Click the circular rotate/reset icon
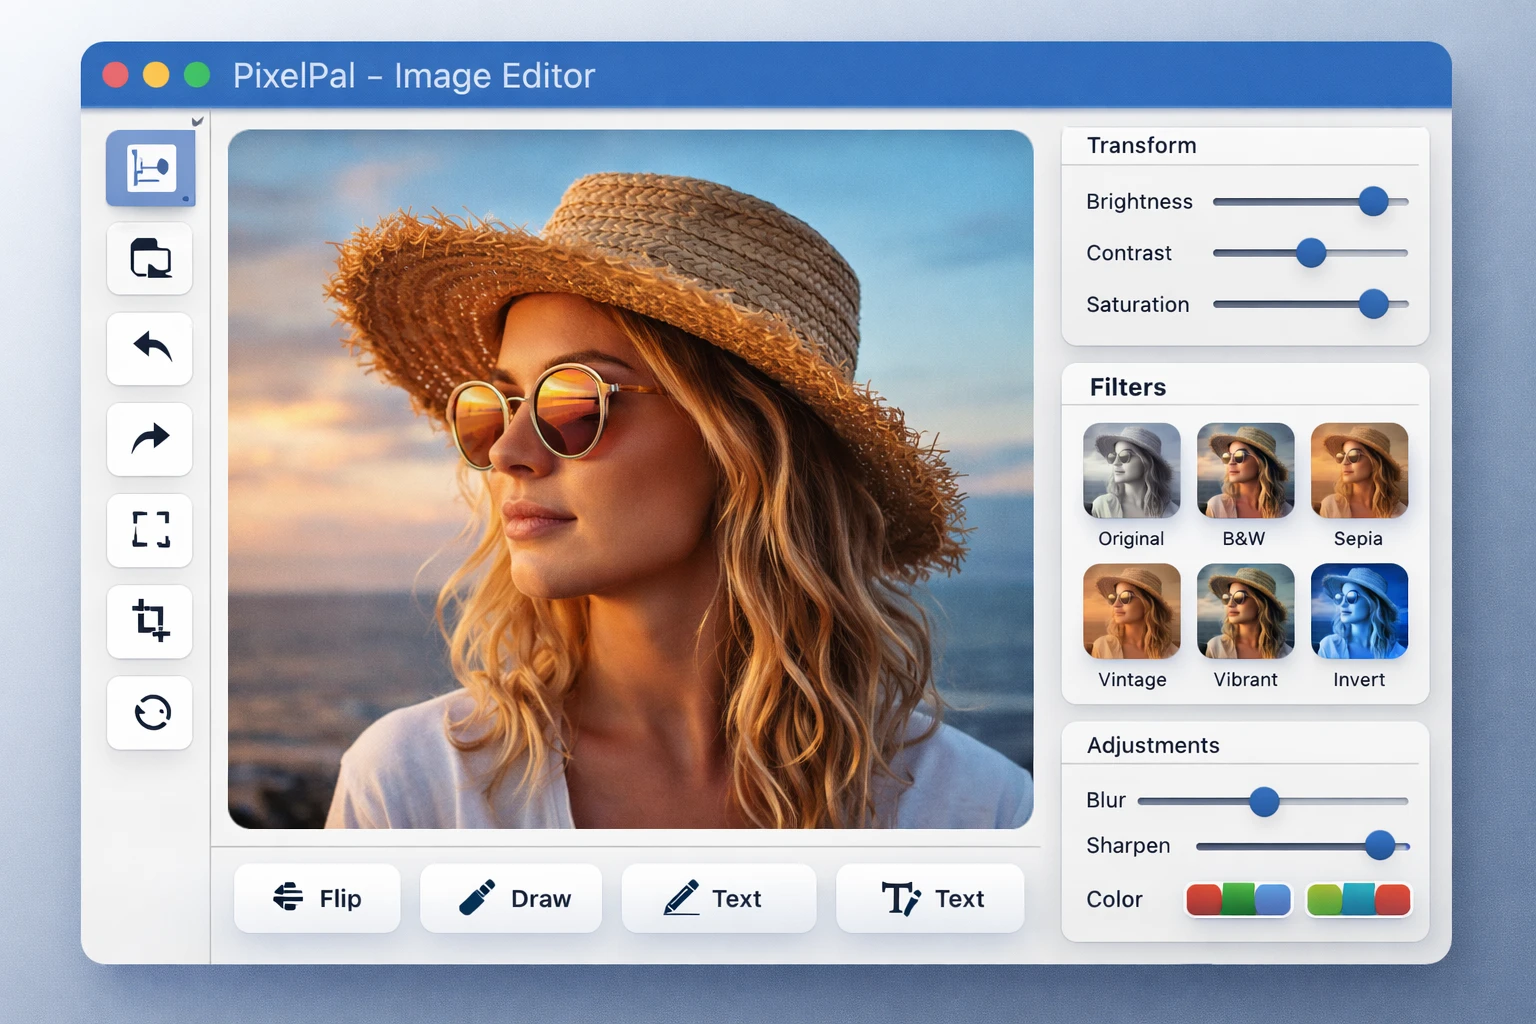Viewport: 1536px width, 1024px height. point(150,712)
